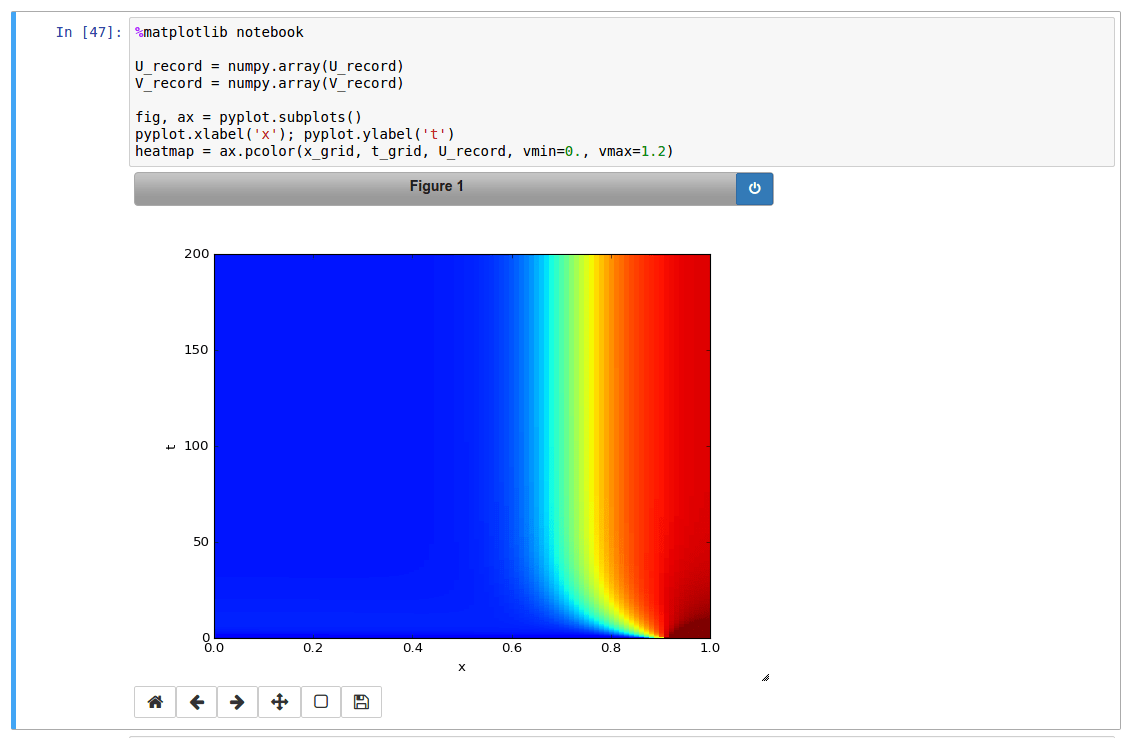Click the Figure 1 title bar
Image resolution: width=1130 pixels, height=738 pixels.
click(x=436, y=188)
